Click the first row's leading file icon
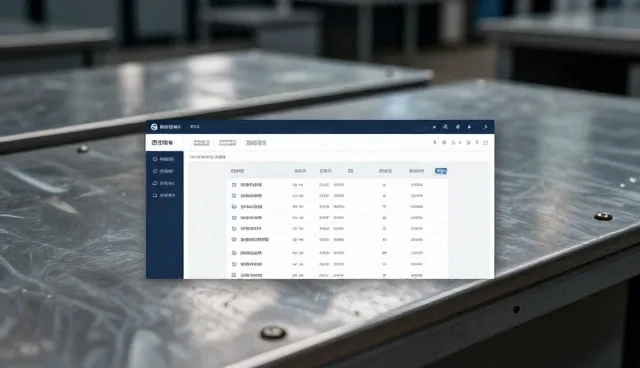 pos(234,185)
